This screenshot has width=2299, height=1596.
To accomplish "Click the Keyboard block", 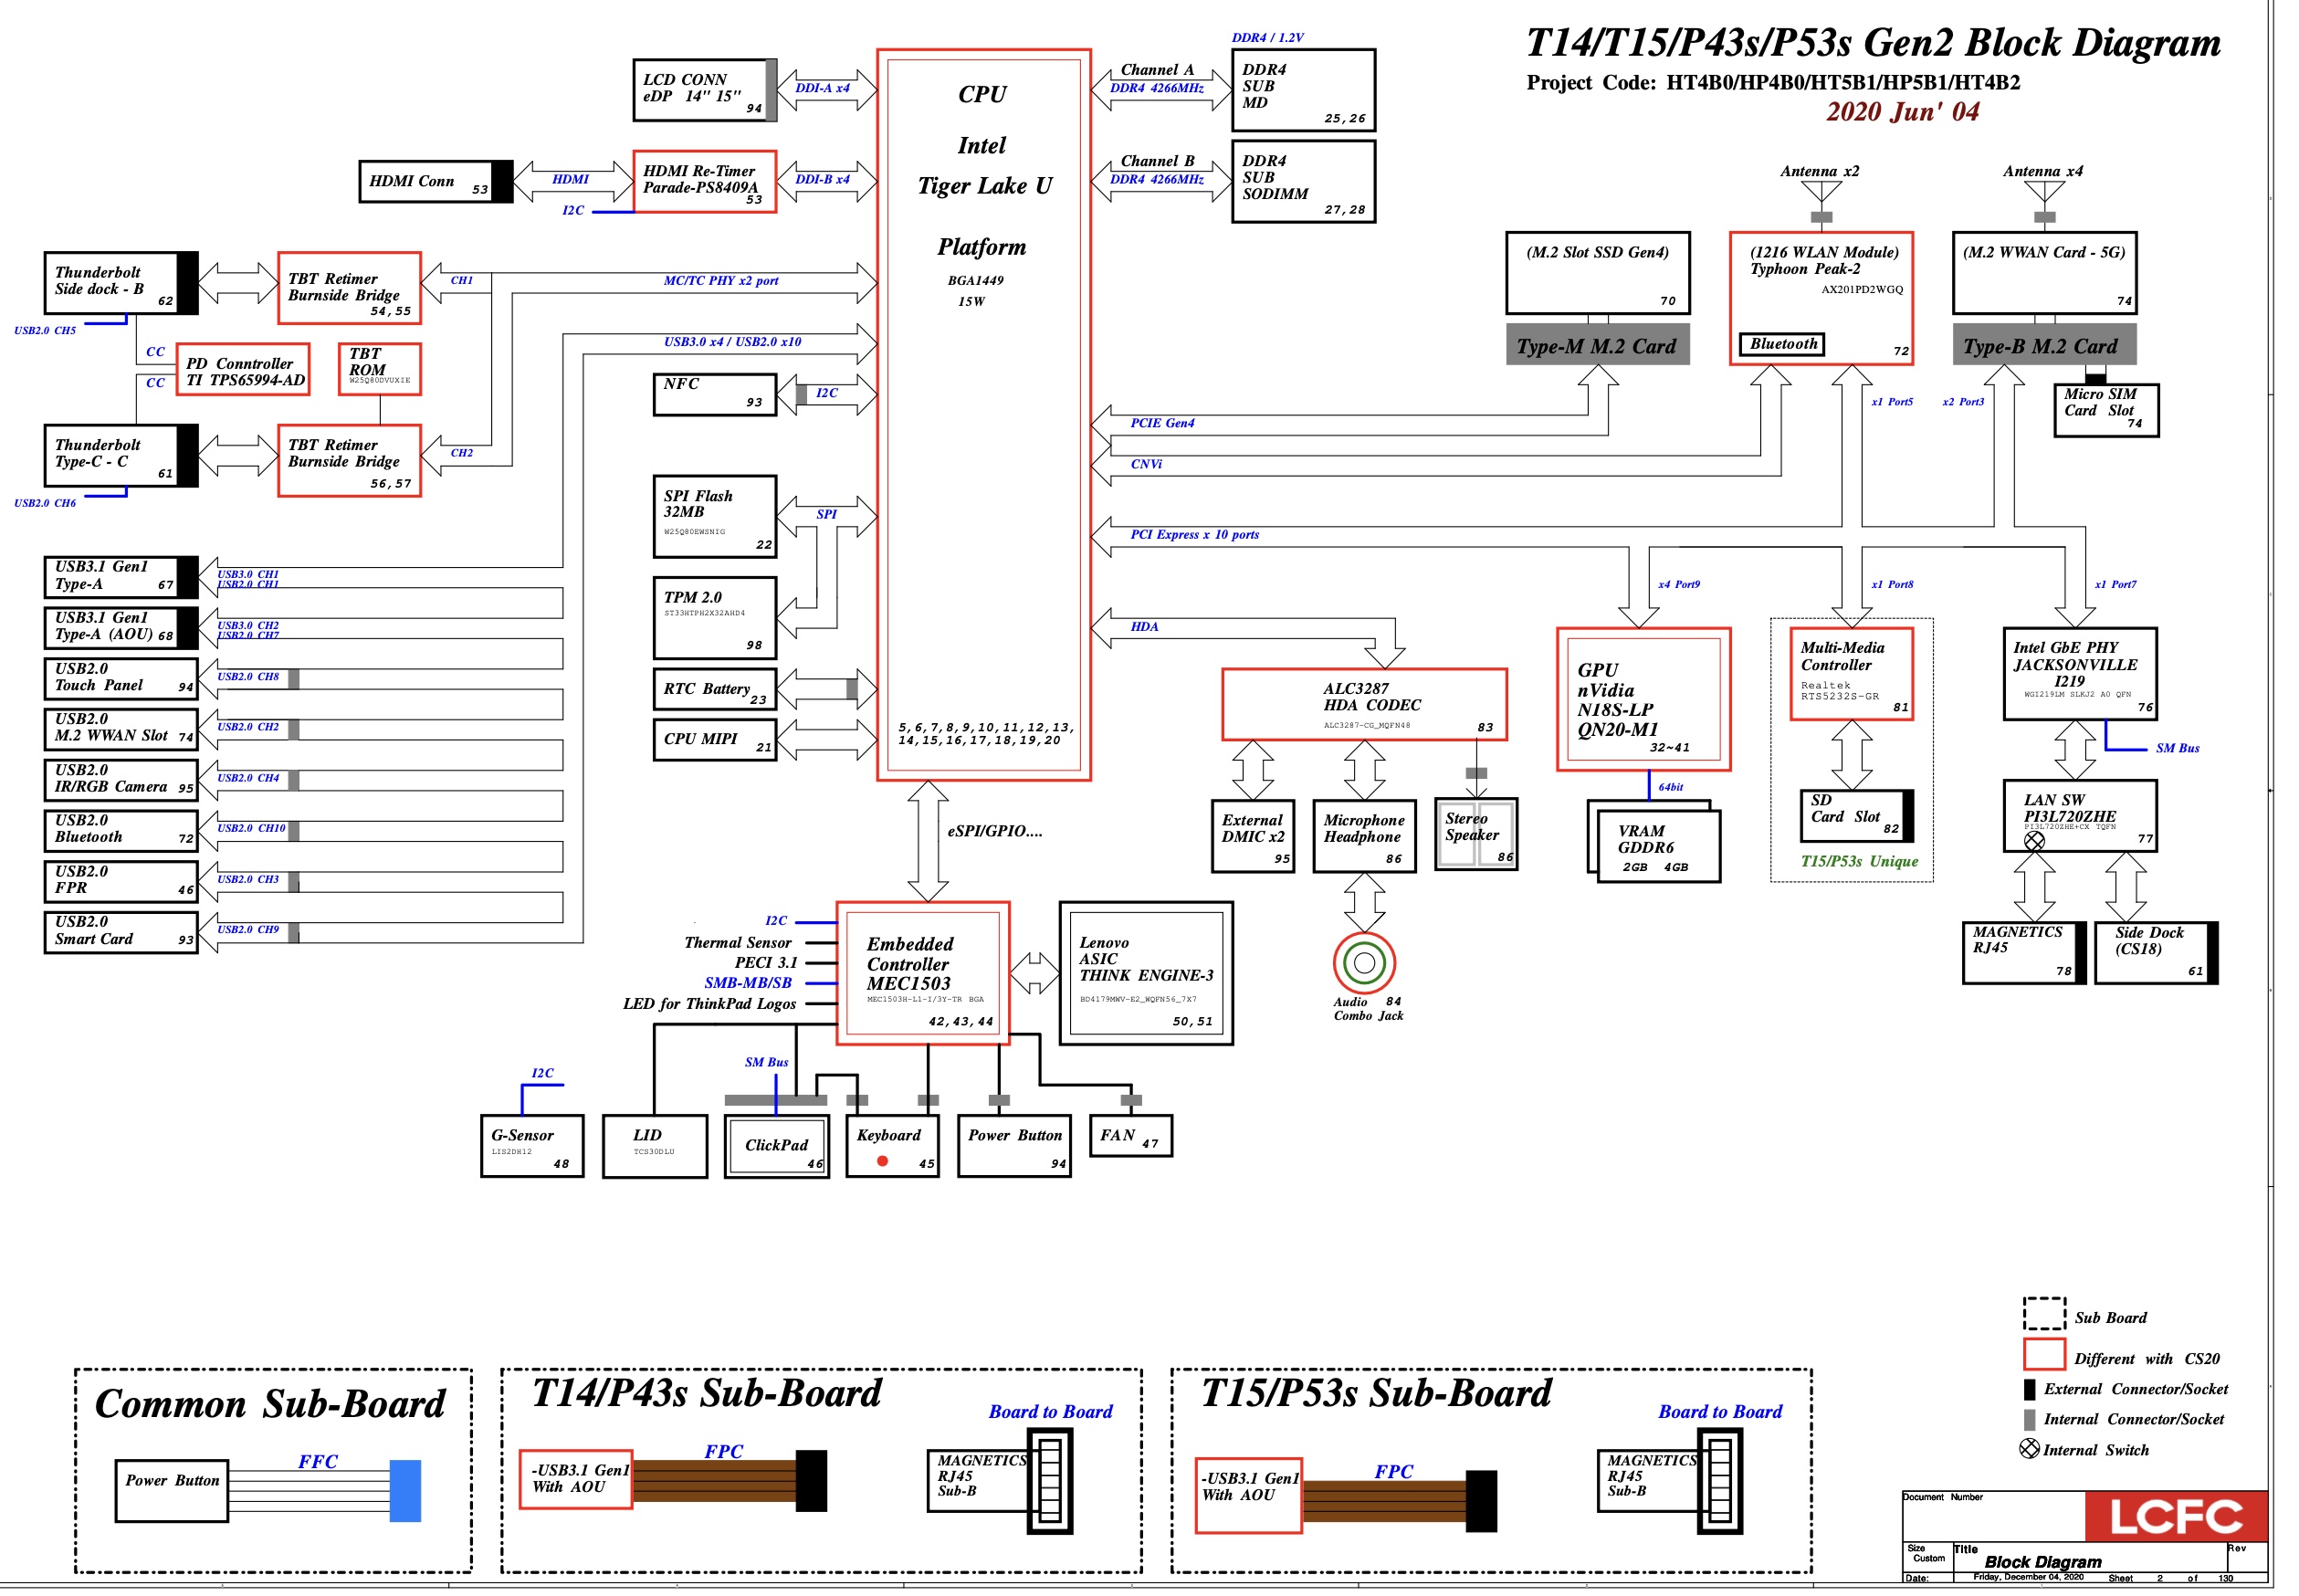I will click(x=892, y=1146).
